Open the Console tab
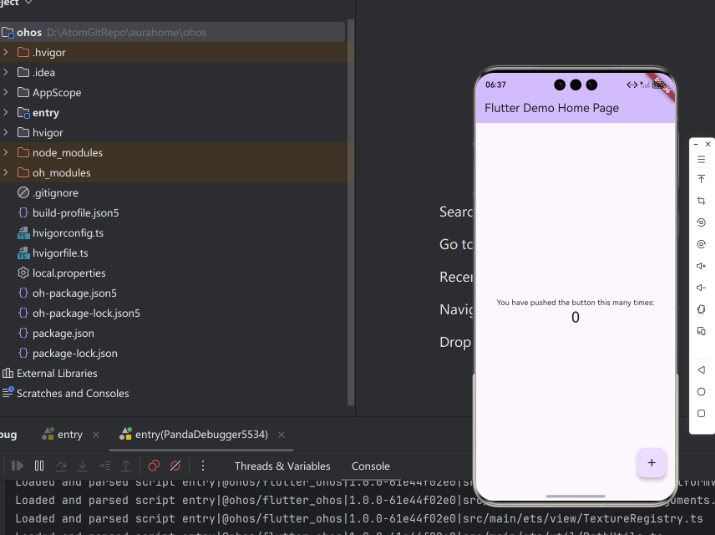The height and width of the screenshot is (535, 715). tap(370, 466)
